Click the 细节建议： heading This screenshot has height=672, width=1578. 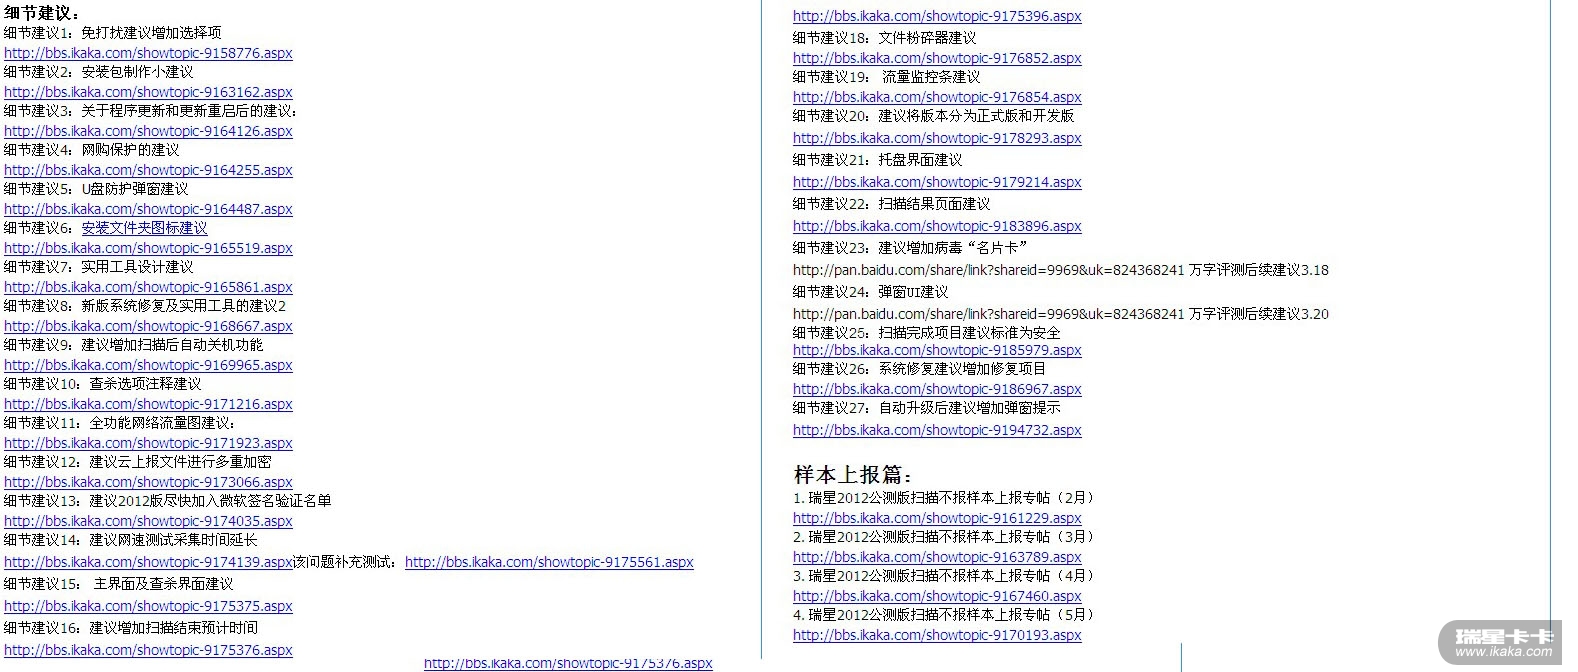click(43, 13)
